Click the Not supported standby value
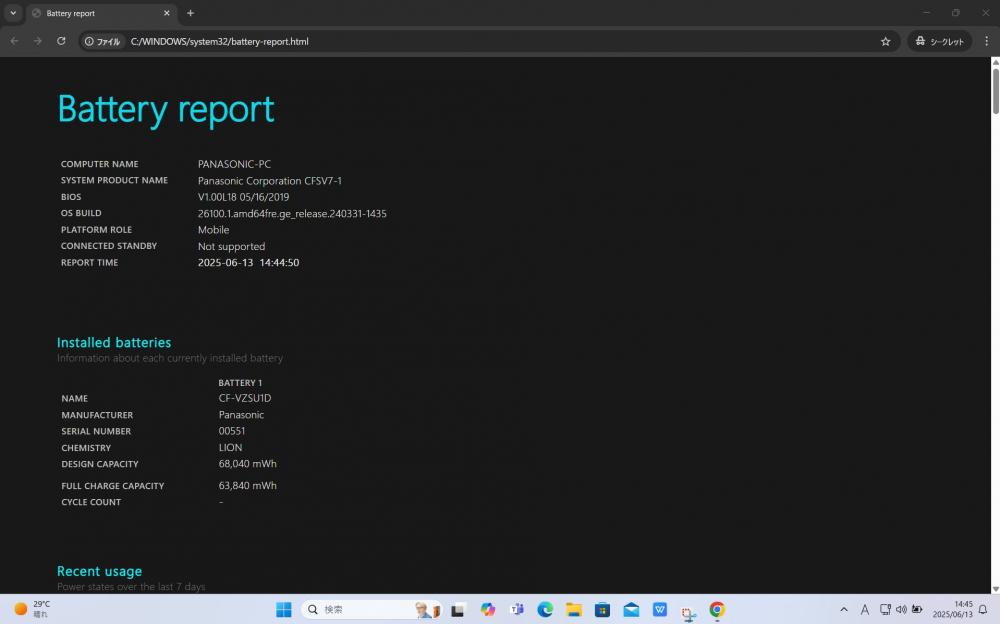Viewport: 1000px width, 624px height. click(x=232, y=246)
